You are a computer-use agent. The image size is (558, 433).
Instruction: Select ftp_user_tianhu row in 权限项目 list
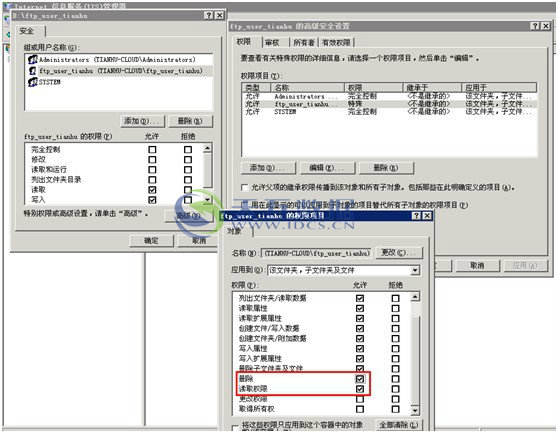(x=389, y=104)
